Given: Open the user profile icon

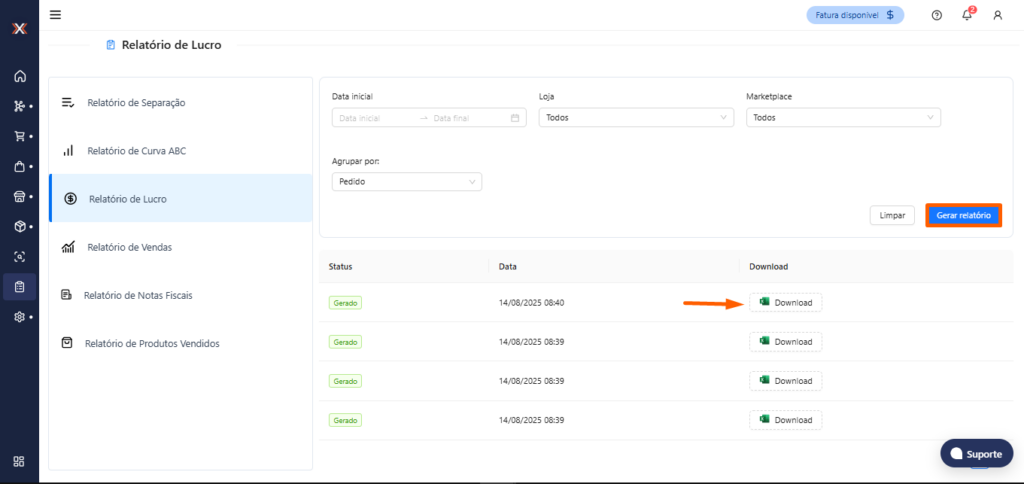Looking at the screenshot, I should (997, 15).
